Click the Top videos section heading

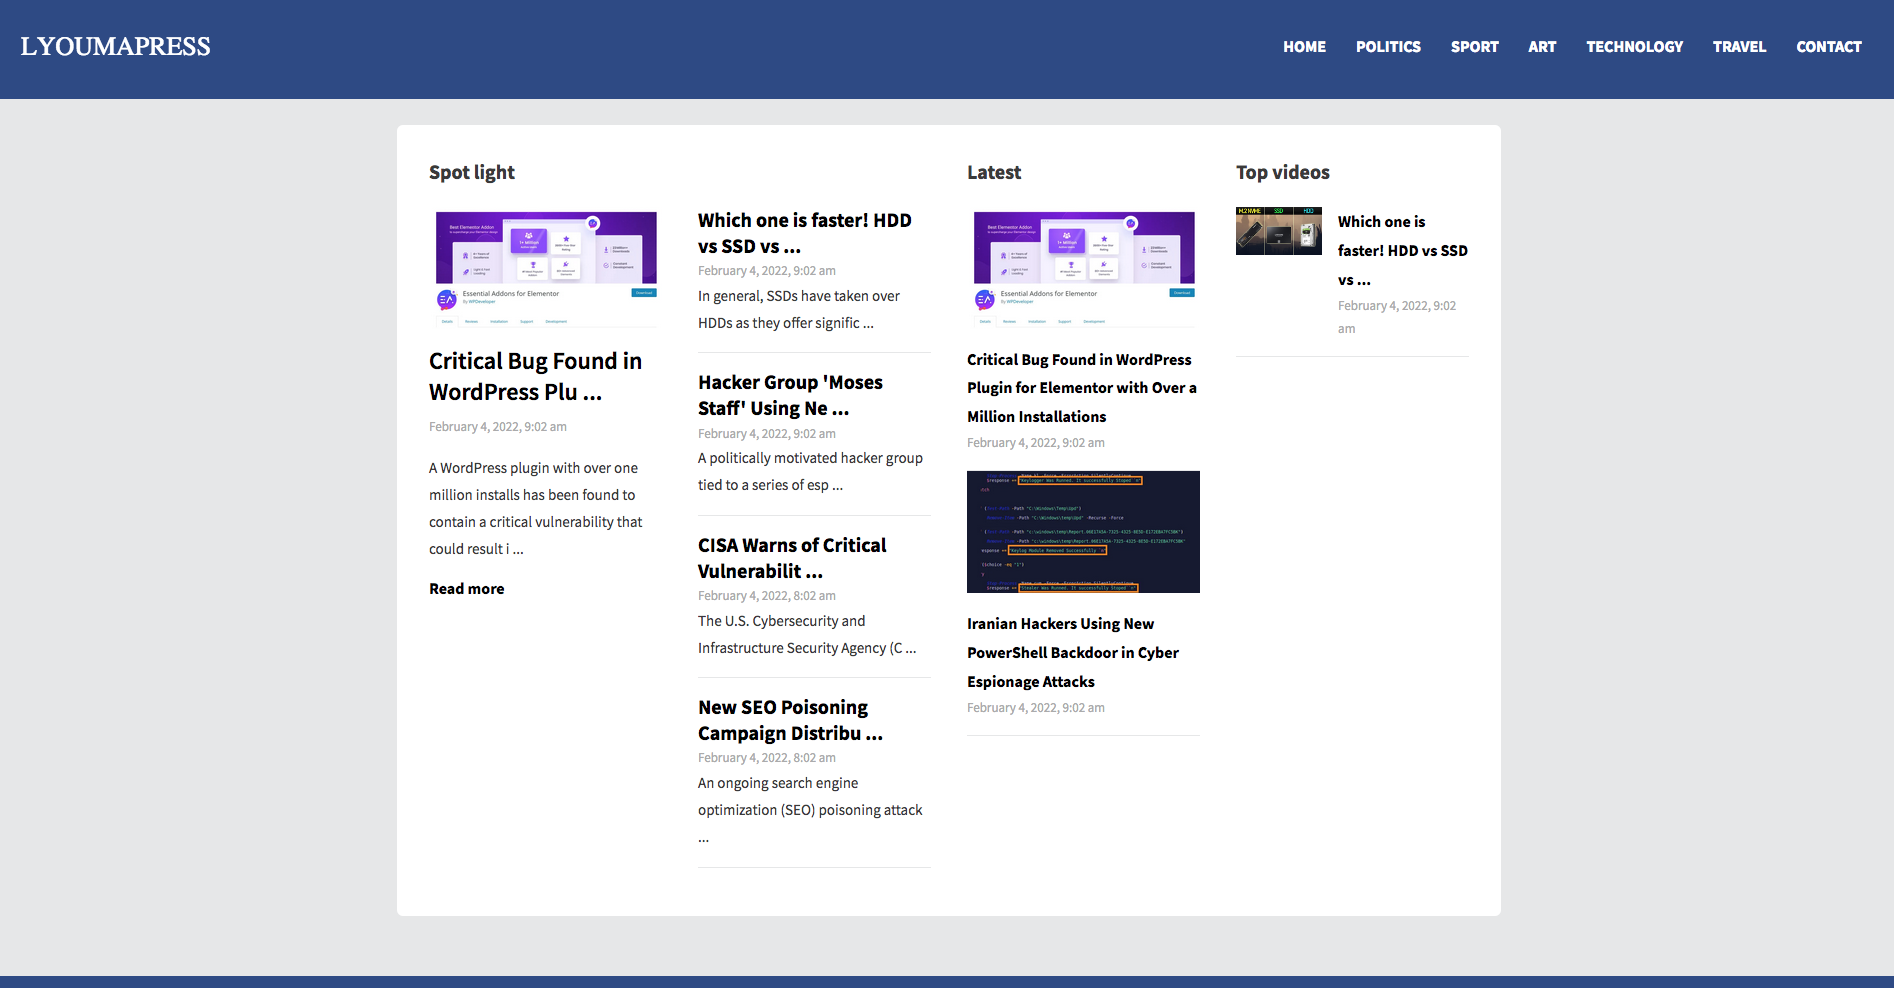point(1283,172)
